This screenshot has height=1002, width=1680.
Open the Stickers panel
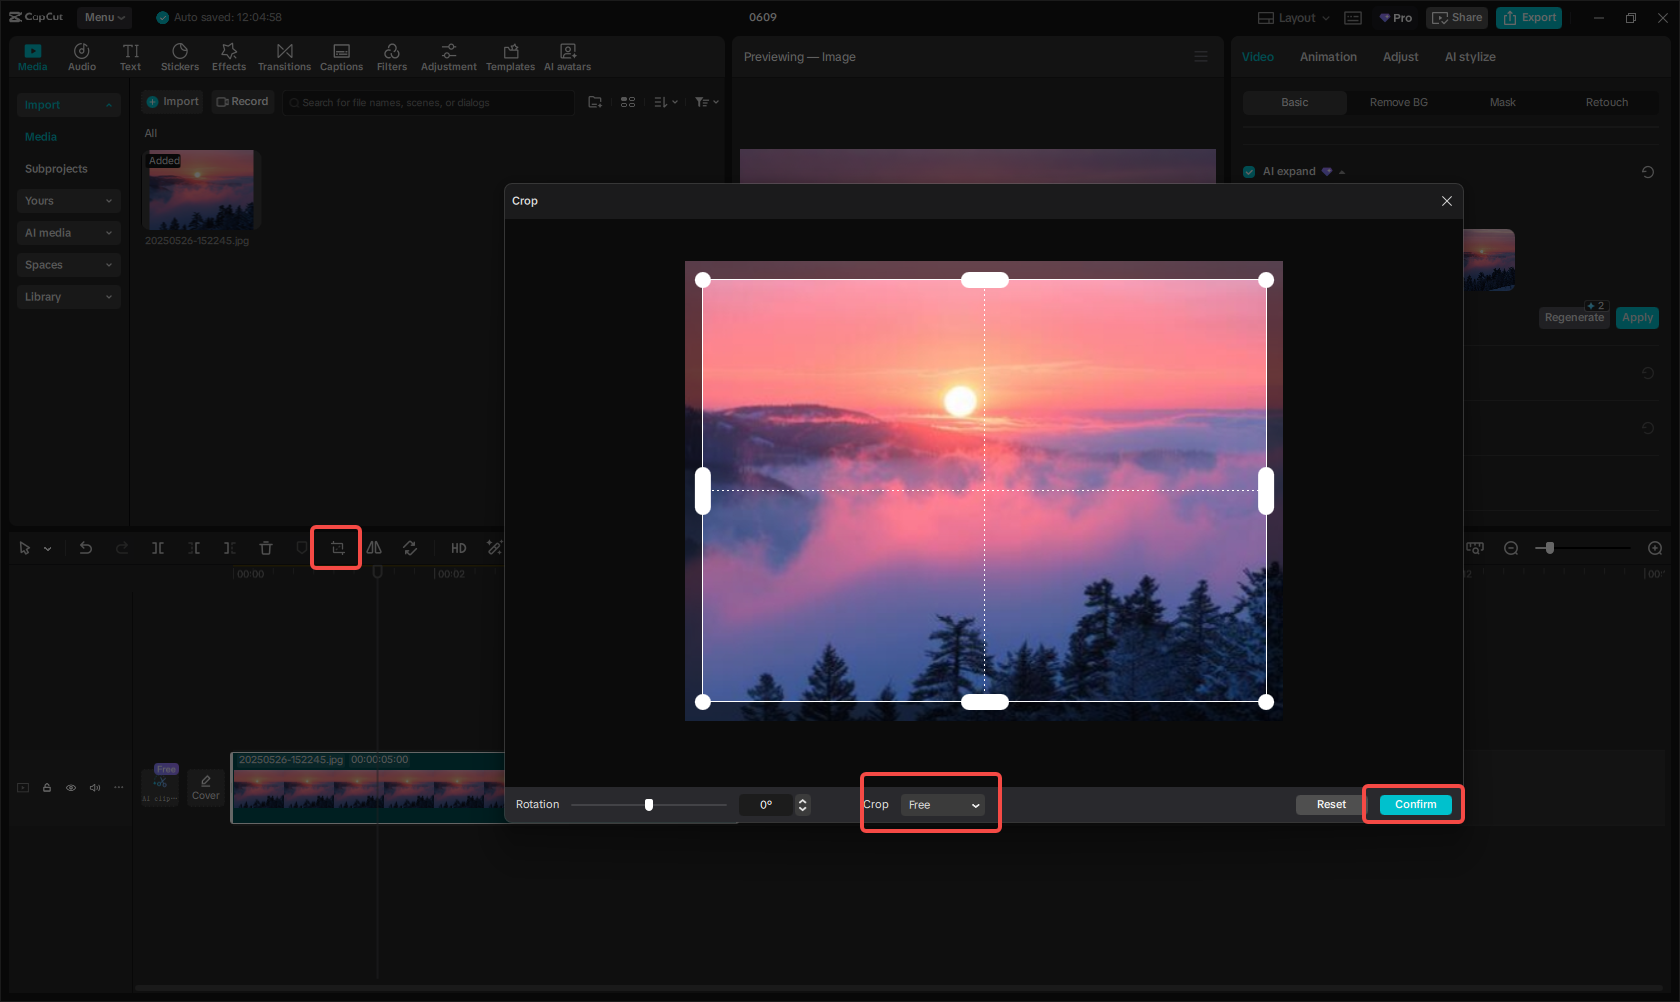click(x=180, y=55)
